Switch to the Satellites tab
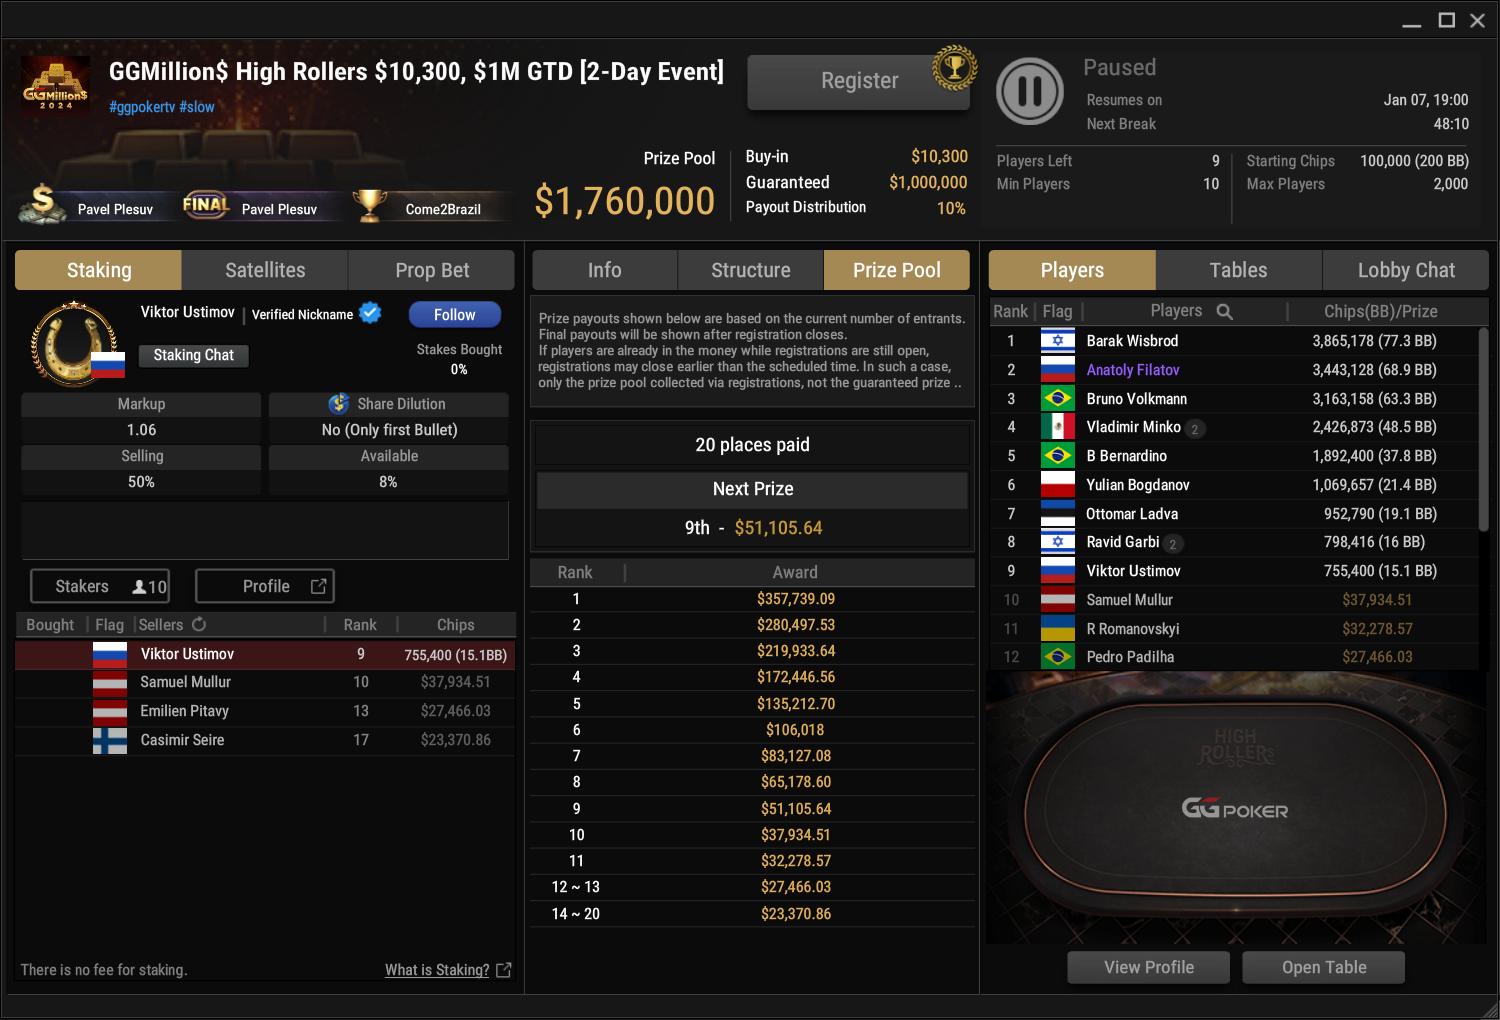 coord(265,270)
